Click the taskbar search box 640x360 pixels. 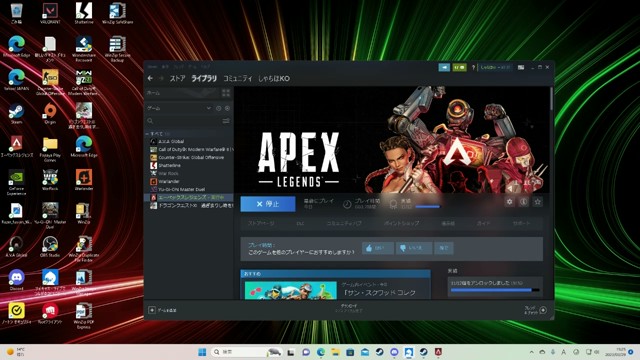click(x=247, y=352)
